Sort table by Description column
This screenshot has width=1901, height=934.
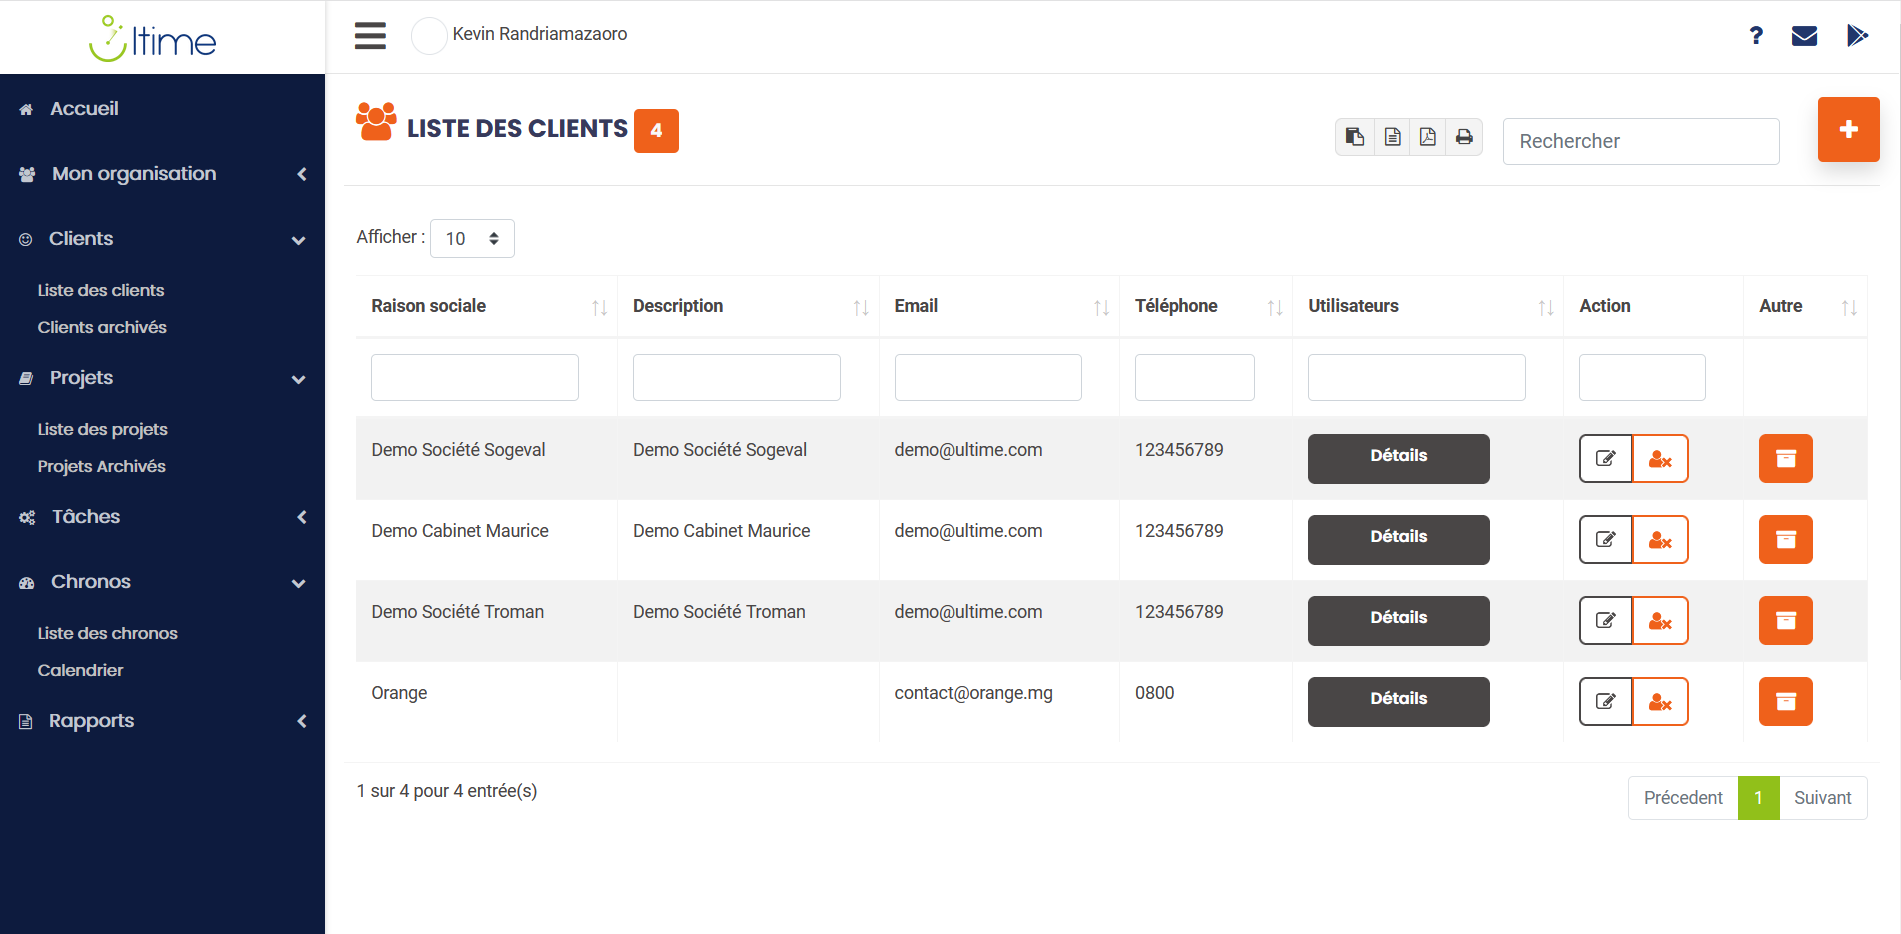click(x=749, y=306)
